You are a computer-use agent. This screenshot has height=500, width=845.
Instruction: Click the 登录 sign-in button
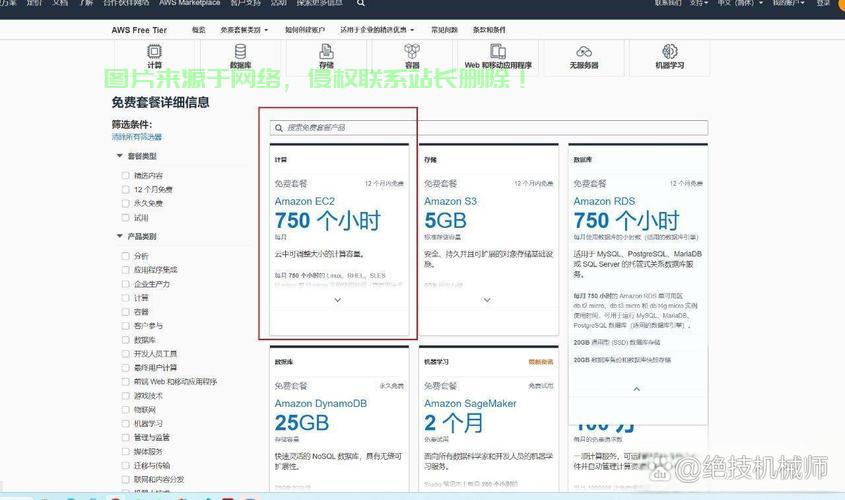point(823,3)
